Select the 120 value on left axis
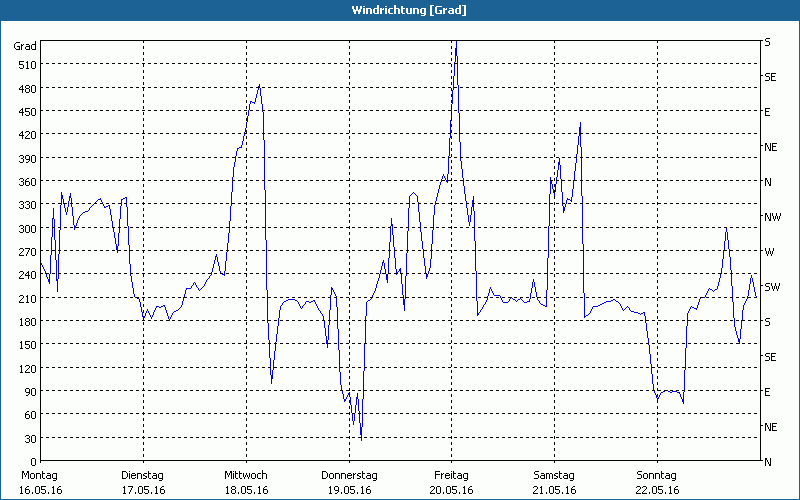The image size is (800, 500). coord(28,368)
